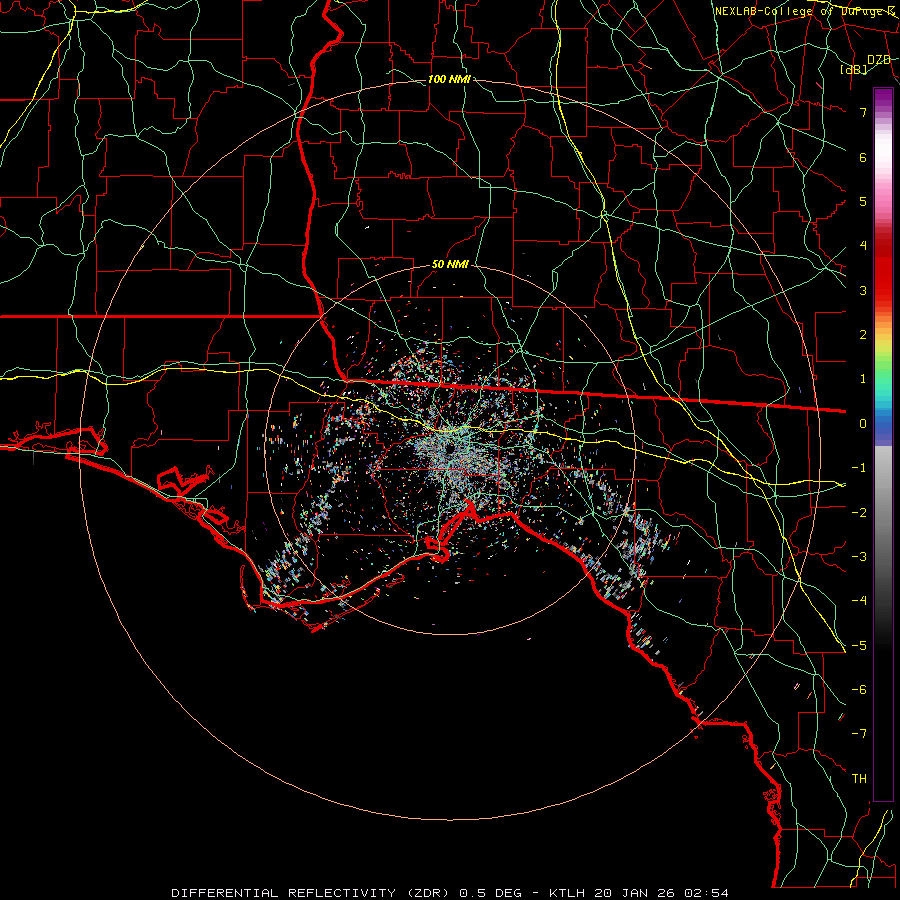
Task: Click the "-1" tick label on the color scale
Action: [859, 468]
